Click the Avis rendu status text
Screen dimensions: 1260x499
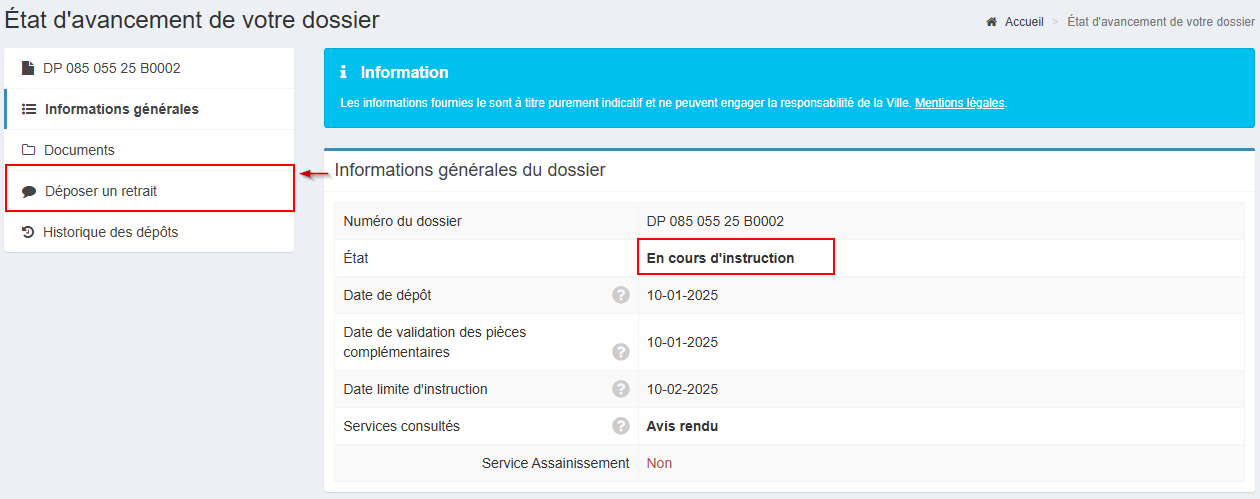click(x=682, y=426)
